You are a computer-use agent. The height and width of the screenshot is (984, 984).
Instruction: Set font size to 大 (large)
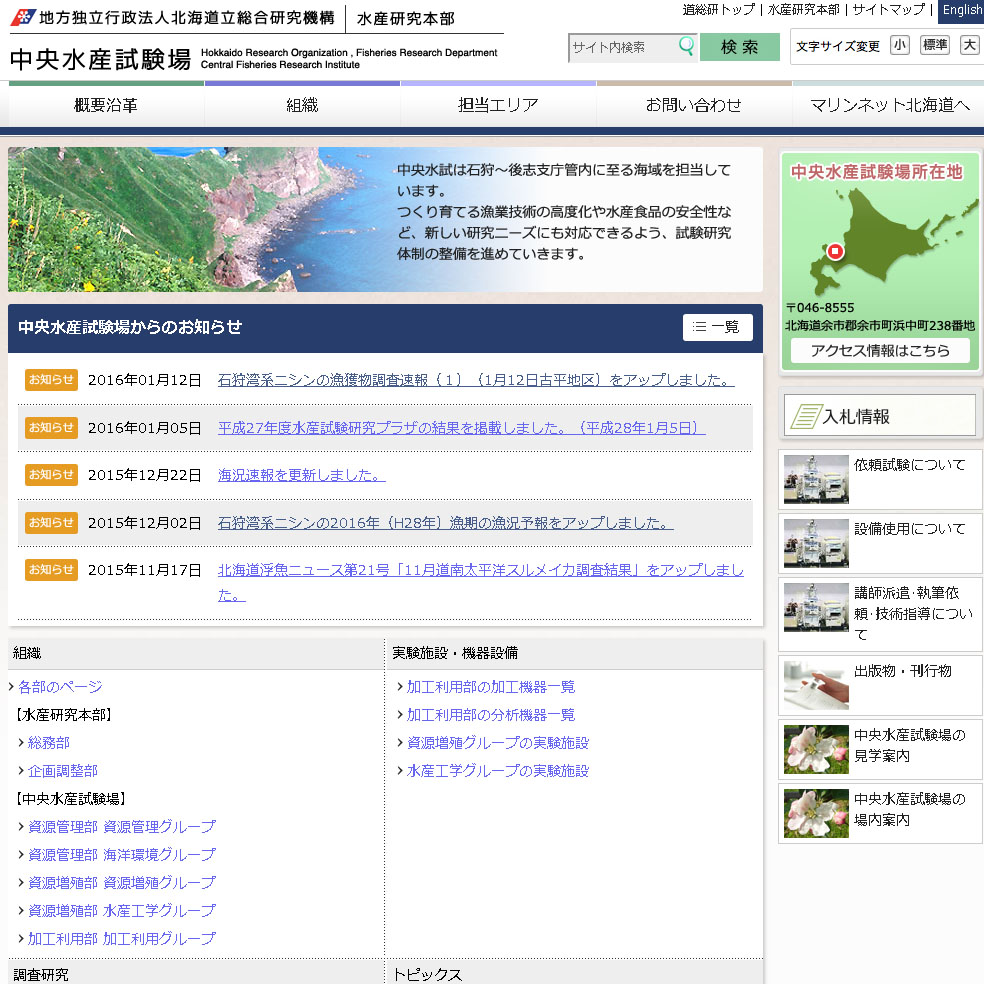969,45
